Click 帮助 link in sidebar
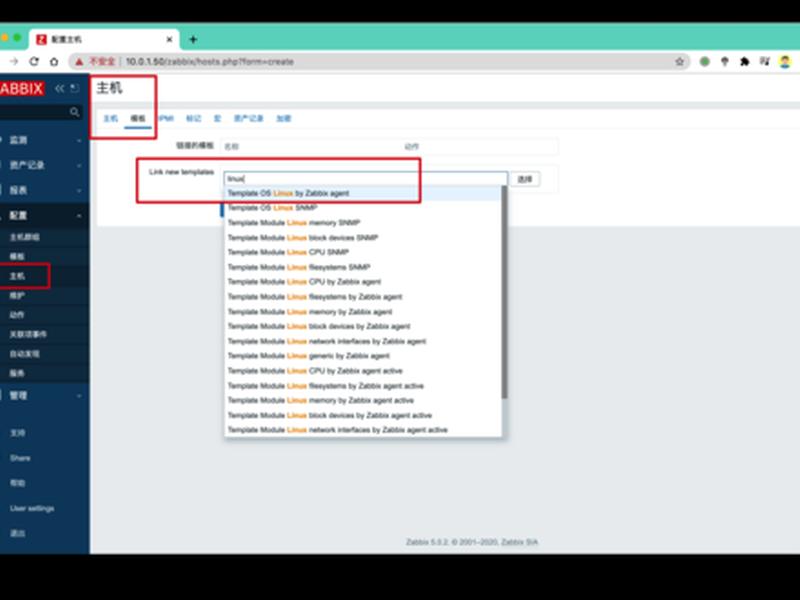Viewport: 800px width, 600px height. click(x=17, y=483)
